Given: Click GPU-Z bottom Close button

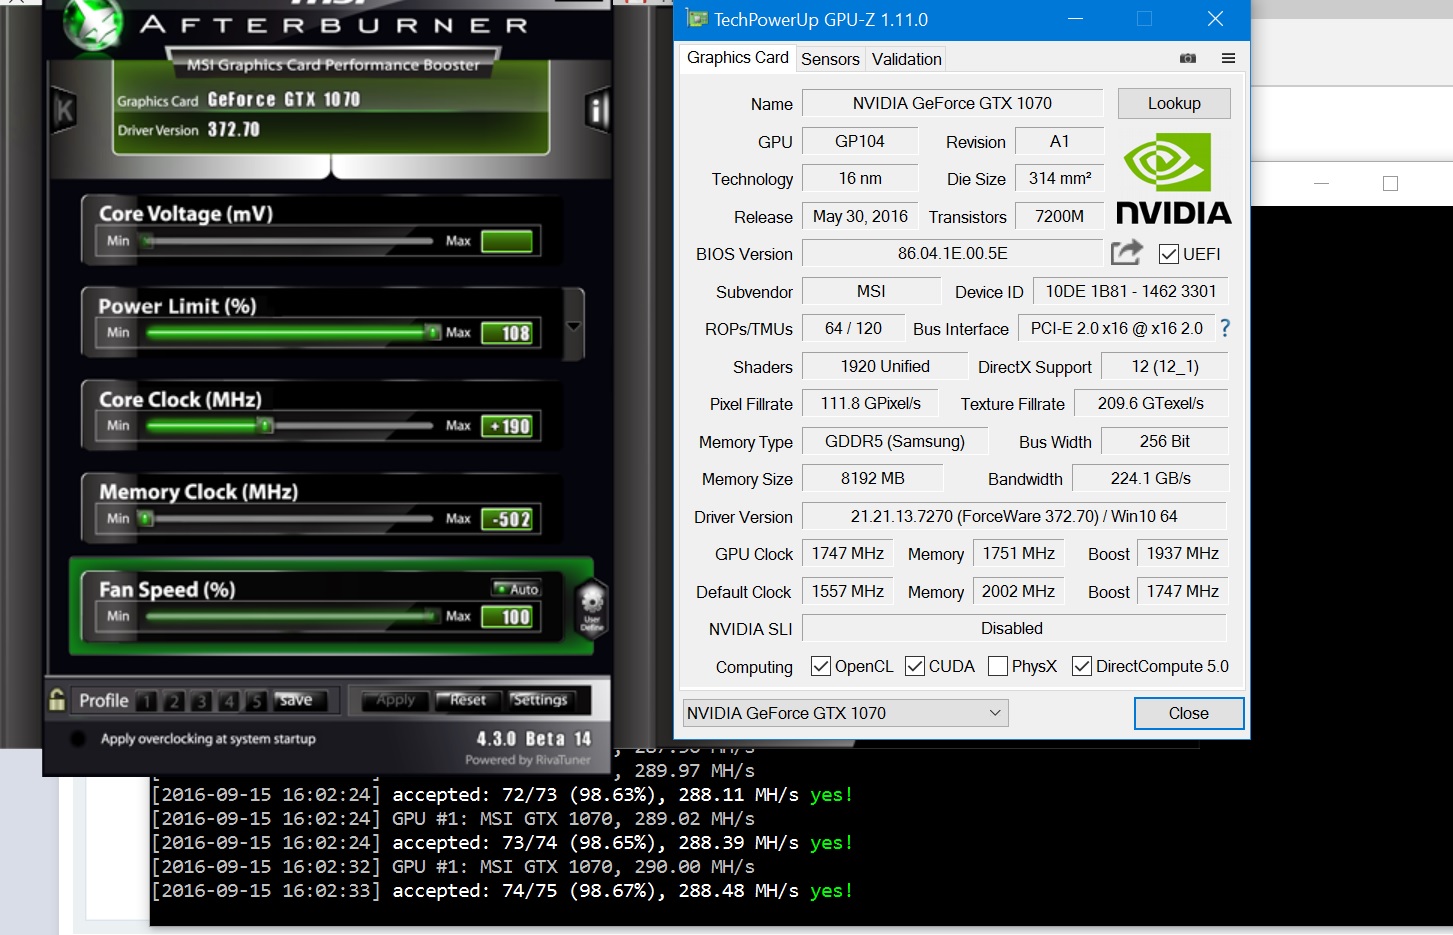Looking at the screenshot, I should tap(1189, 713).
